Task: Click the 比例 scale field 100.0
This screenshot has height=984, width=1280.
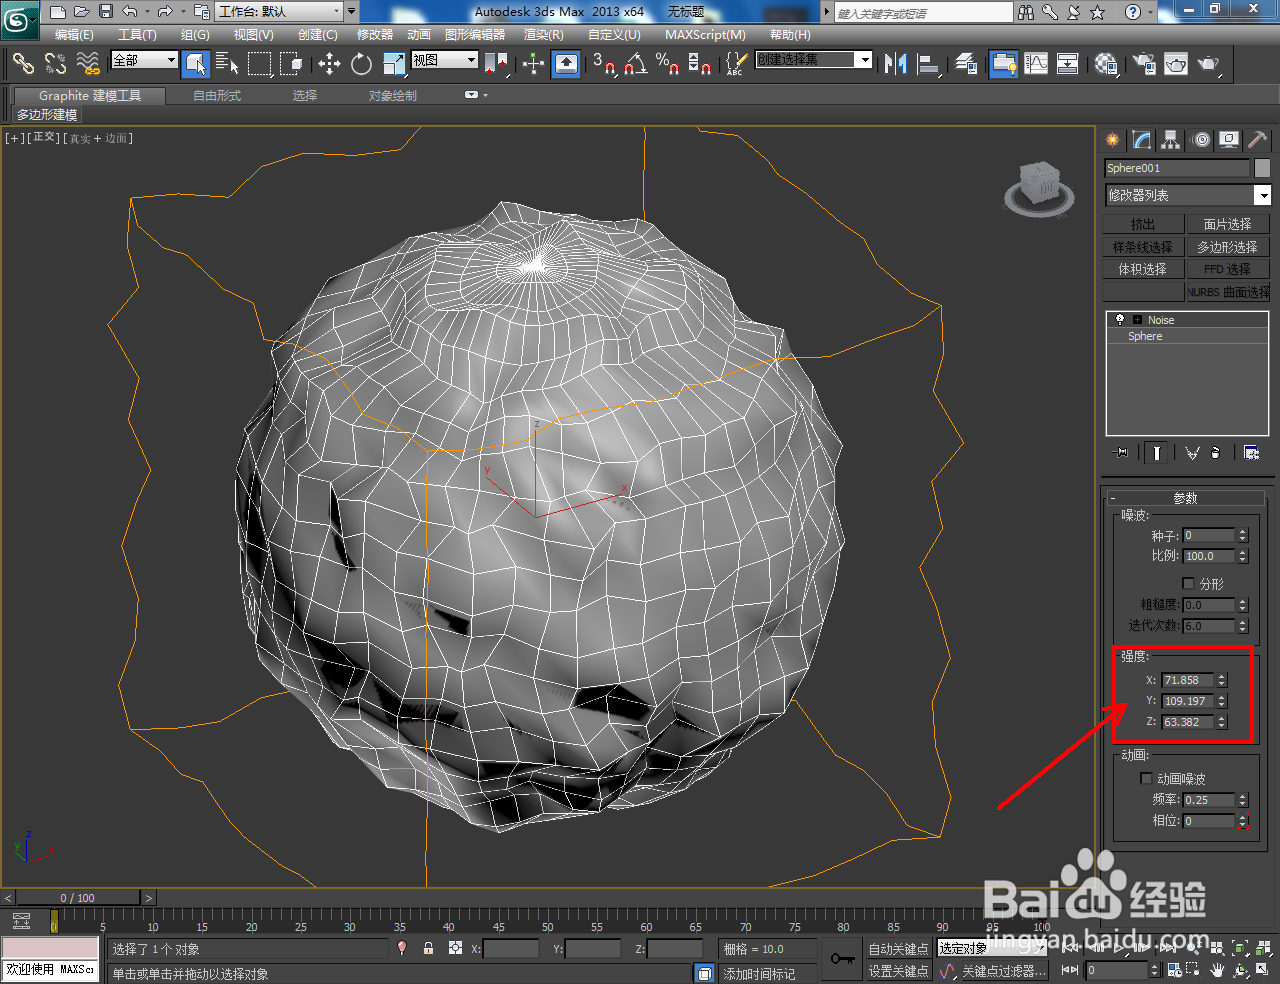Action: point(1209,556)
